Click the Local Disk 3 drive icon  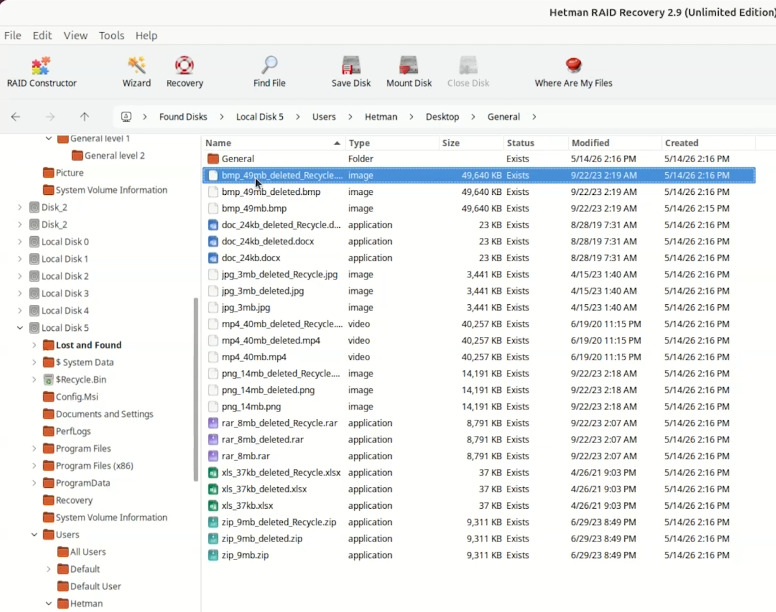tap(34, 293)
